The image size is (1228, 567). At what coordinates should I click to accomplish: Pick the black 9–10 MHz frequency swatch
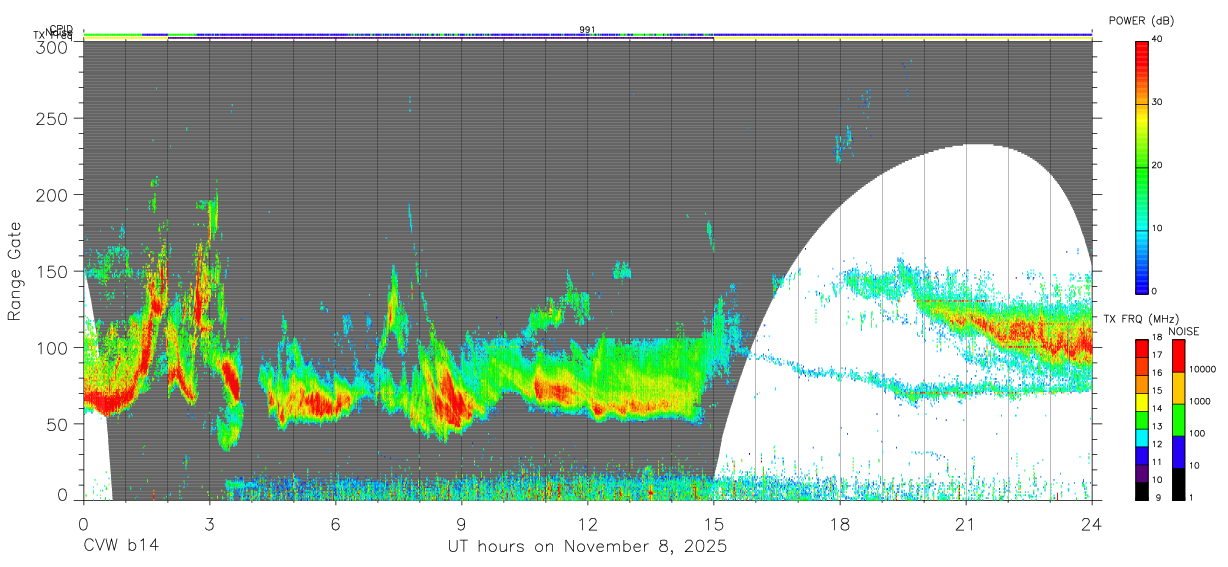point(1143,491)
